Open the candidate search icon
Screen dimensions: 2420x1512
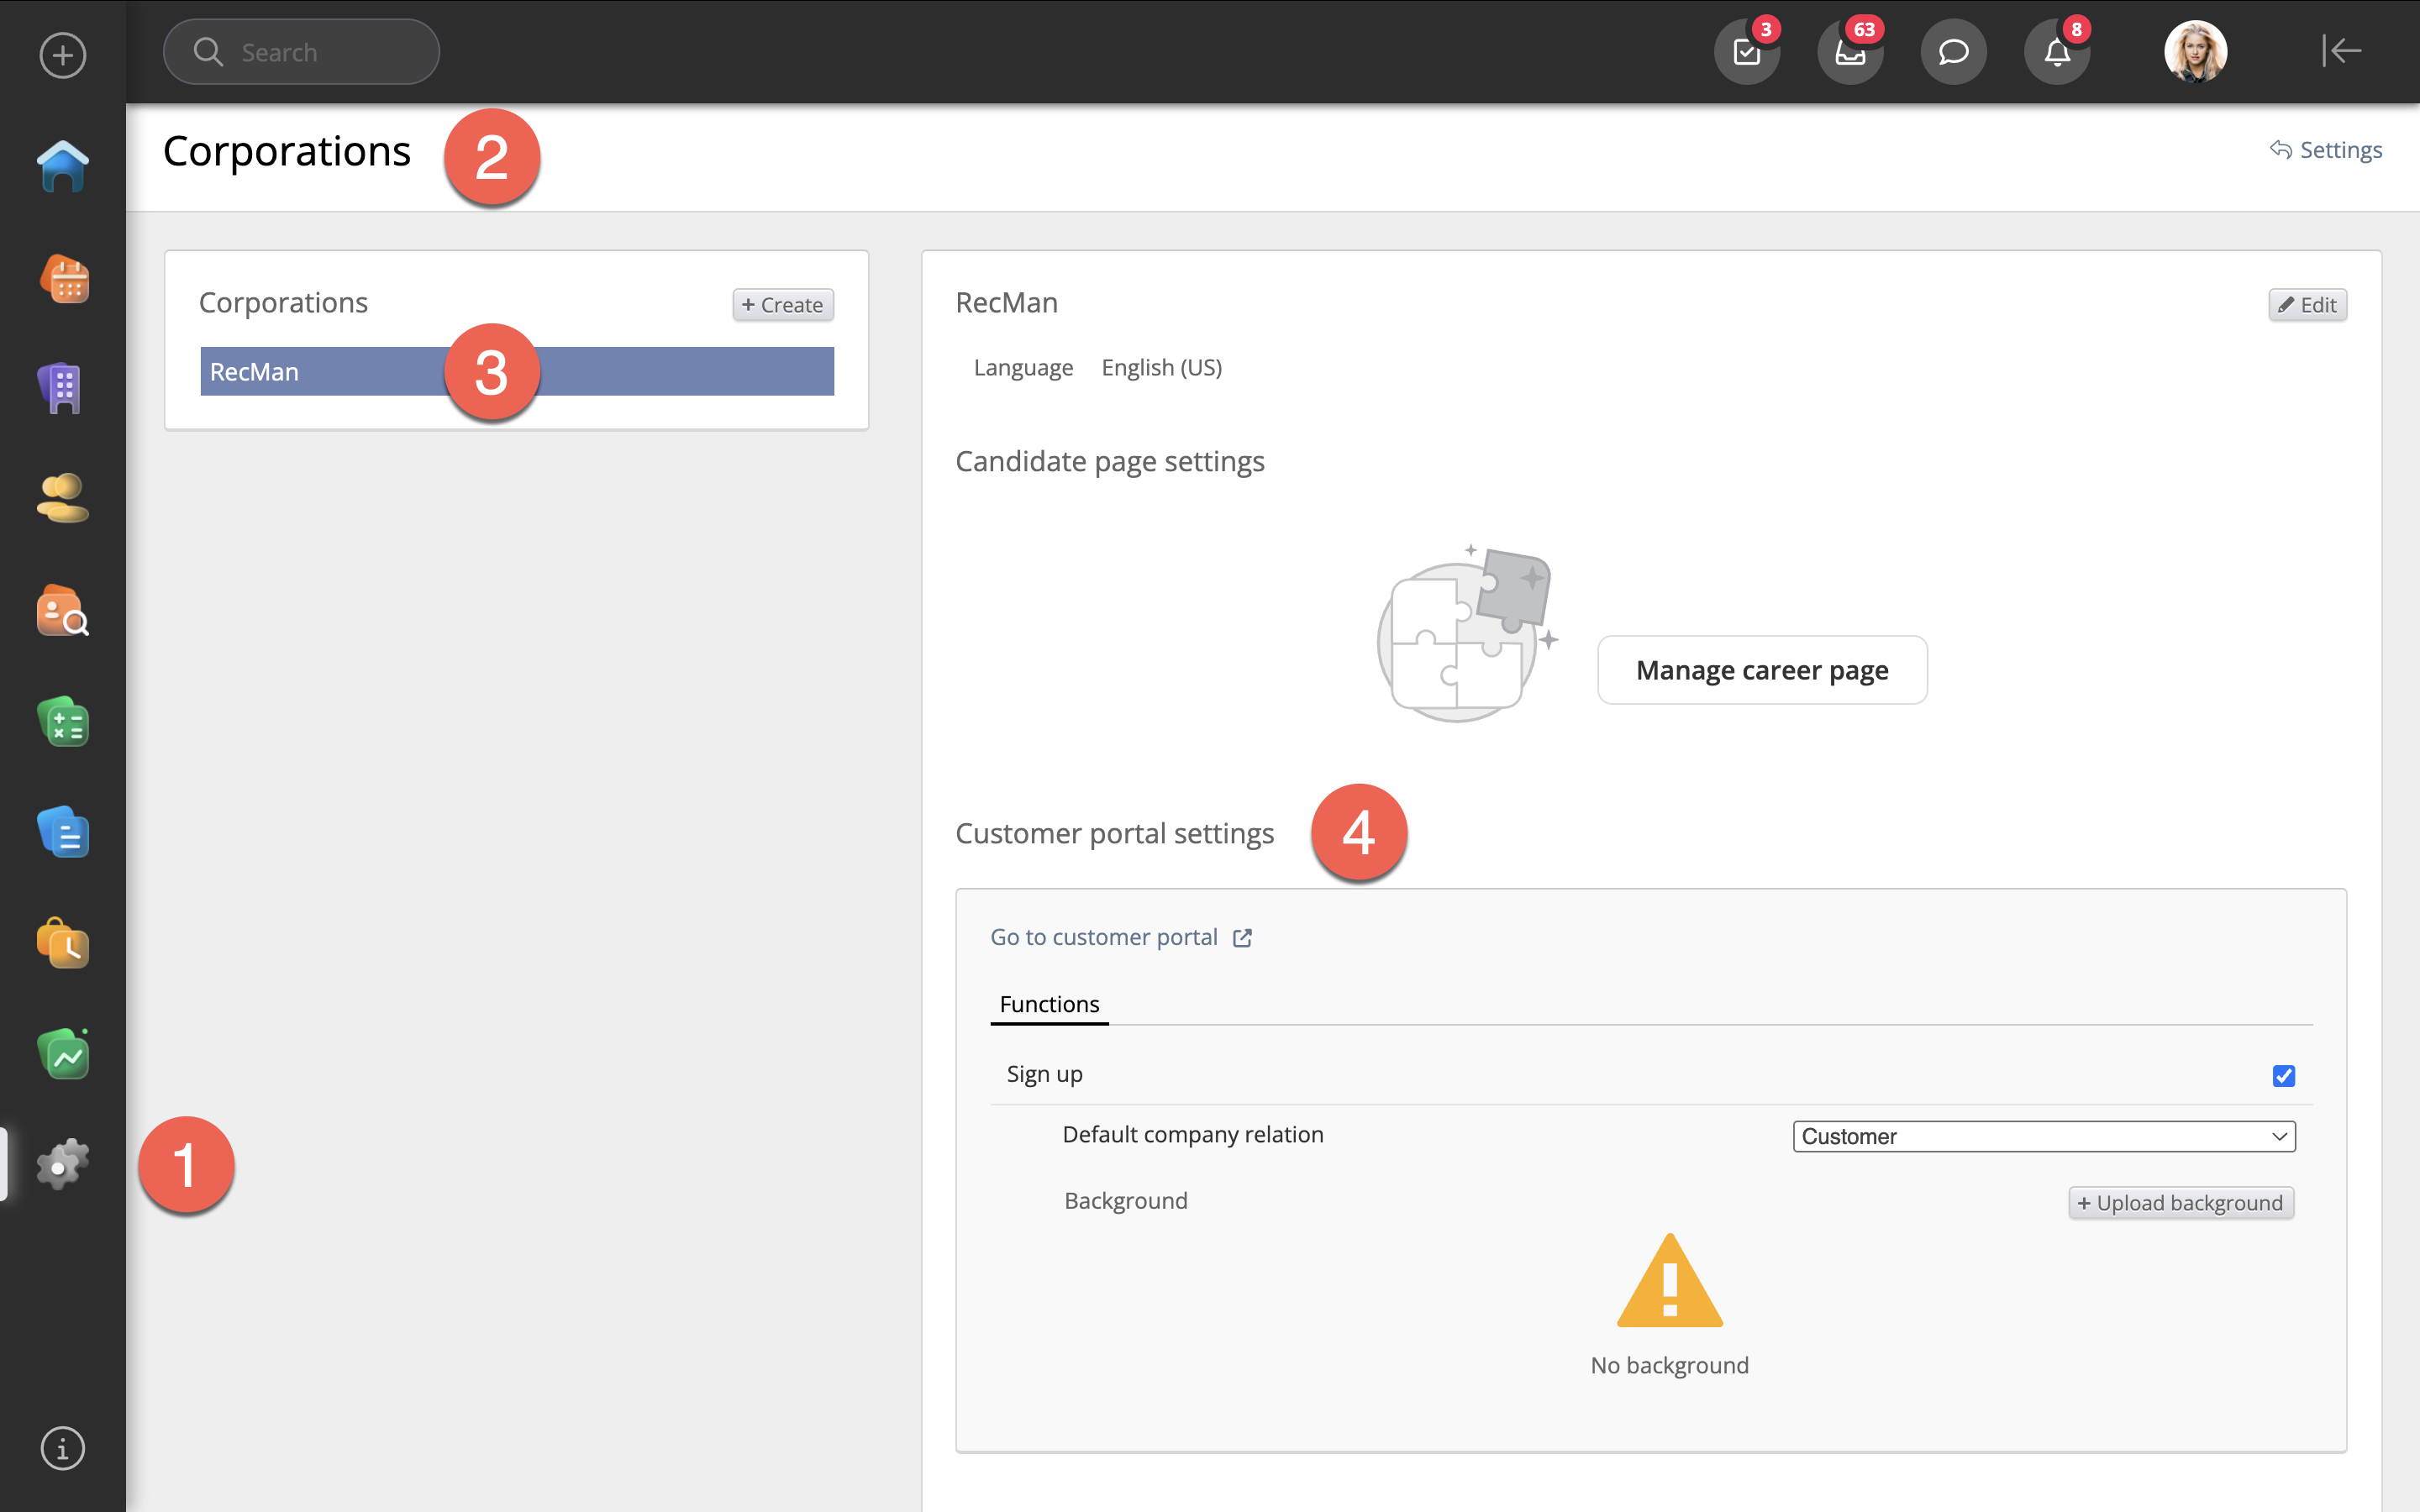(x=62, y=611)
